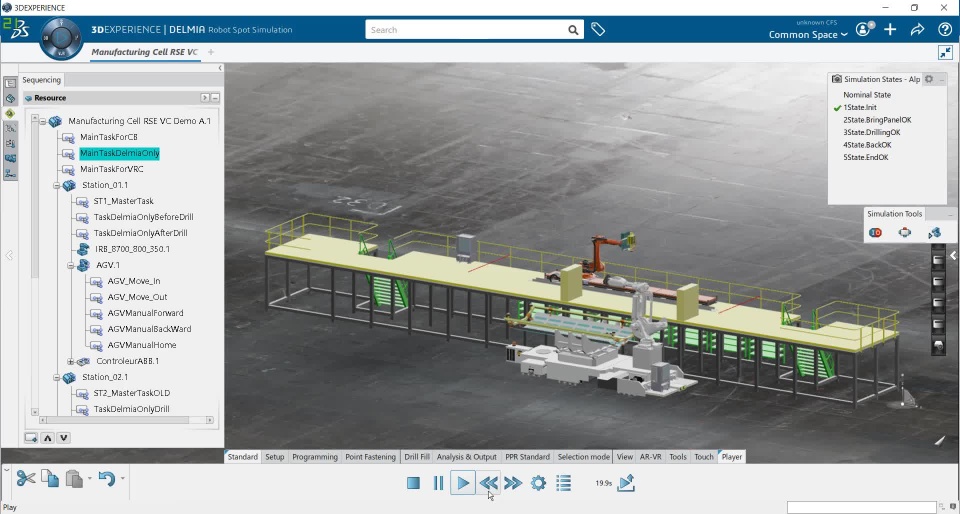Collapse the Station_01.1 node

coord(57,185)
